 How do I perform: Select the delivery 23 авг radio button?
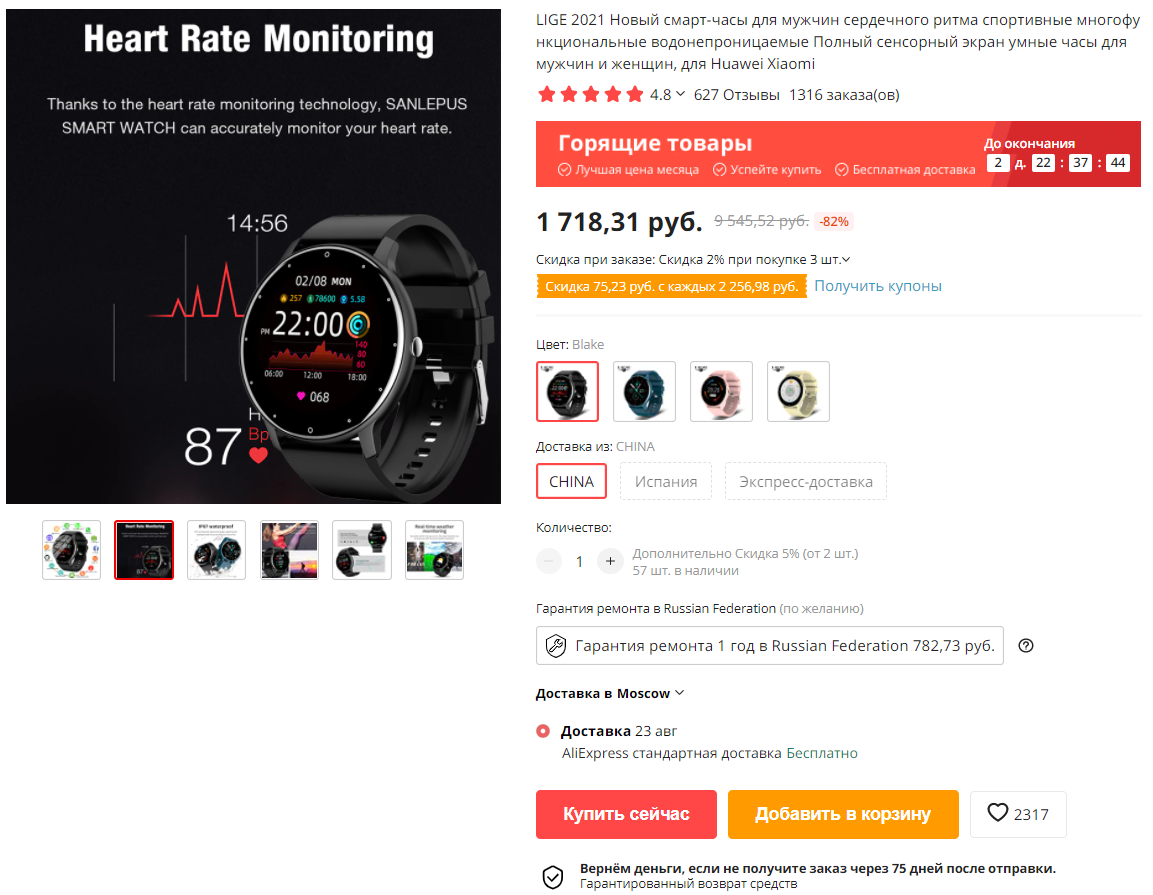click(x=543, y=731)
